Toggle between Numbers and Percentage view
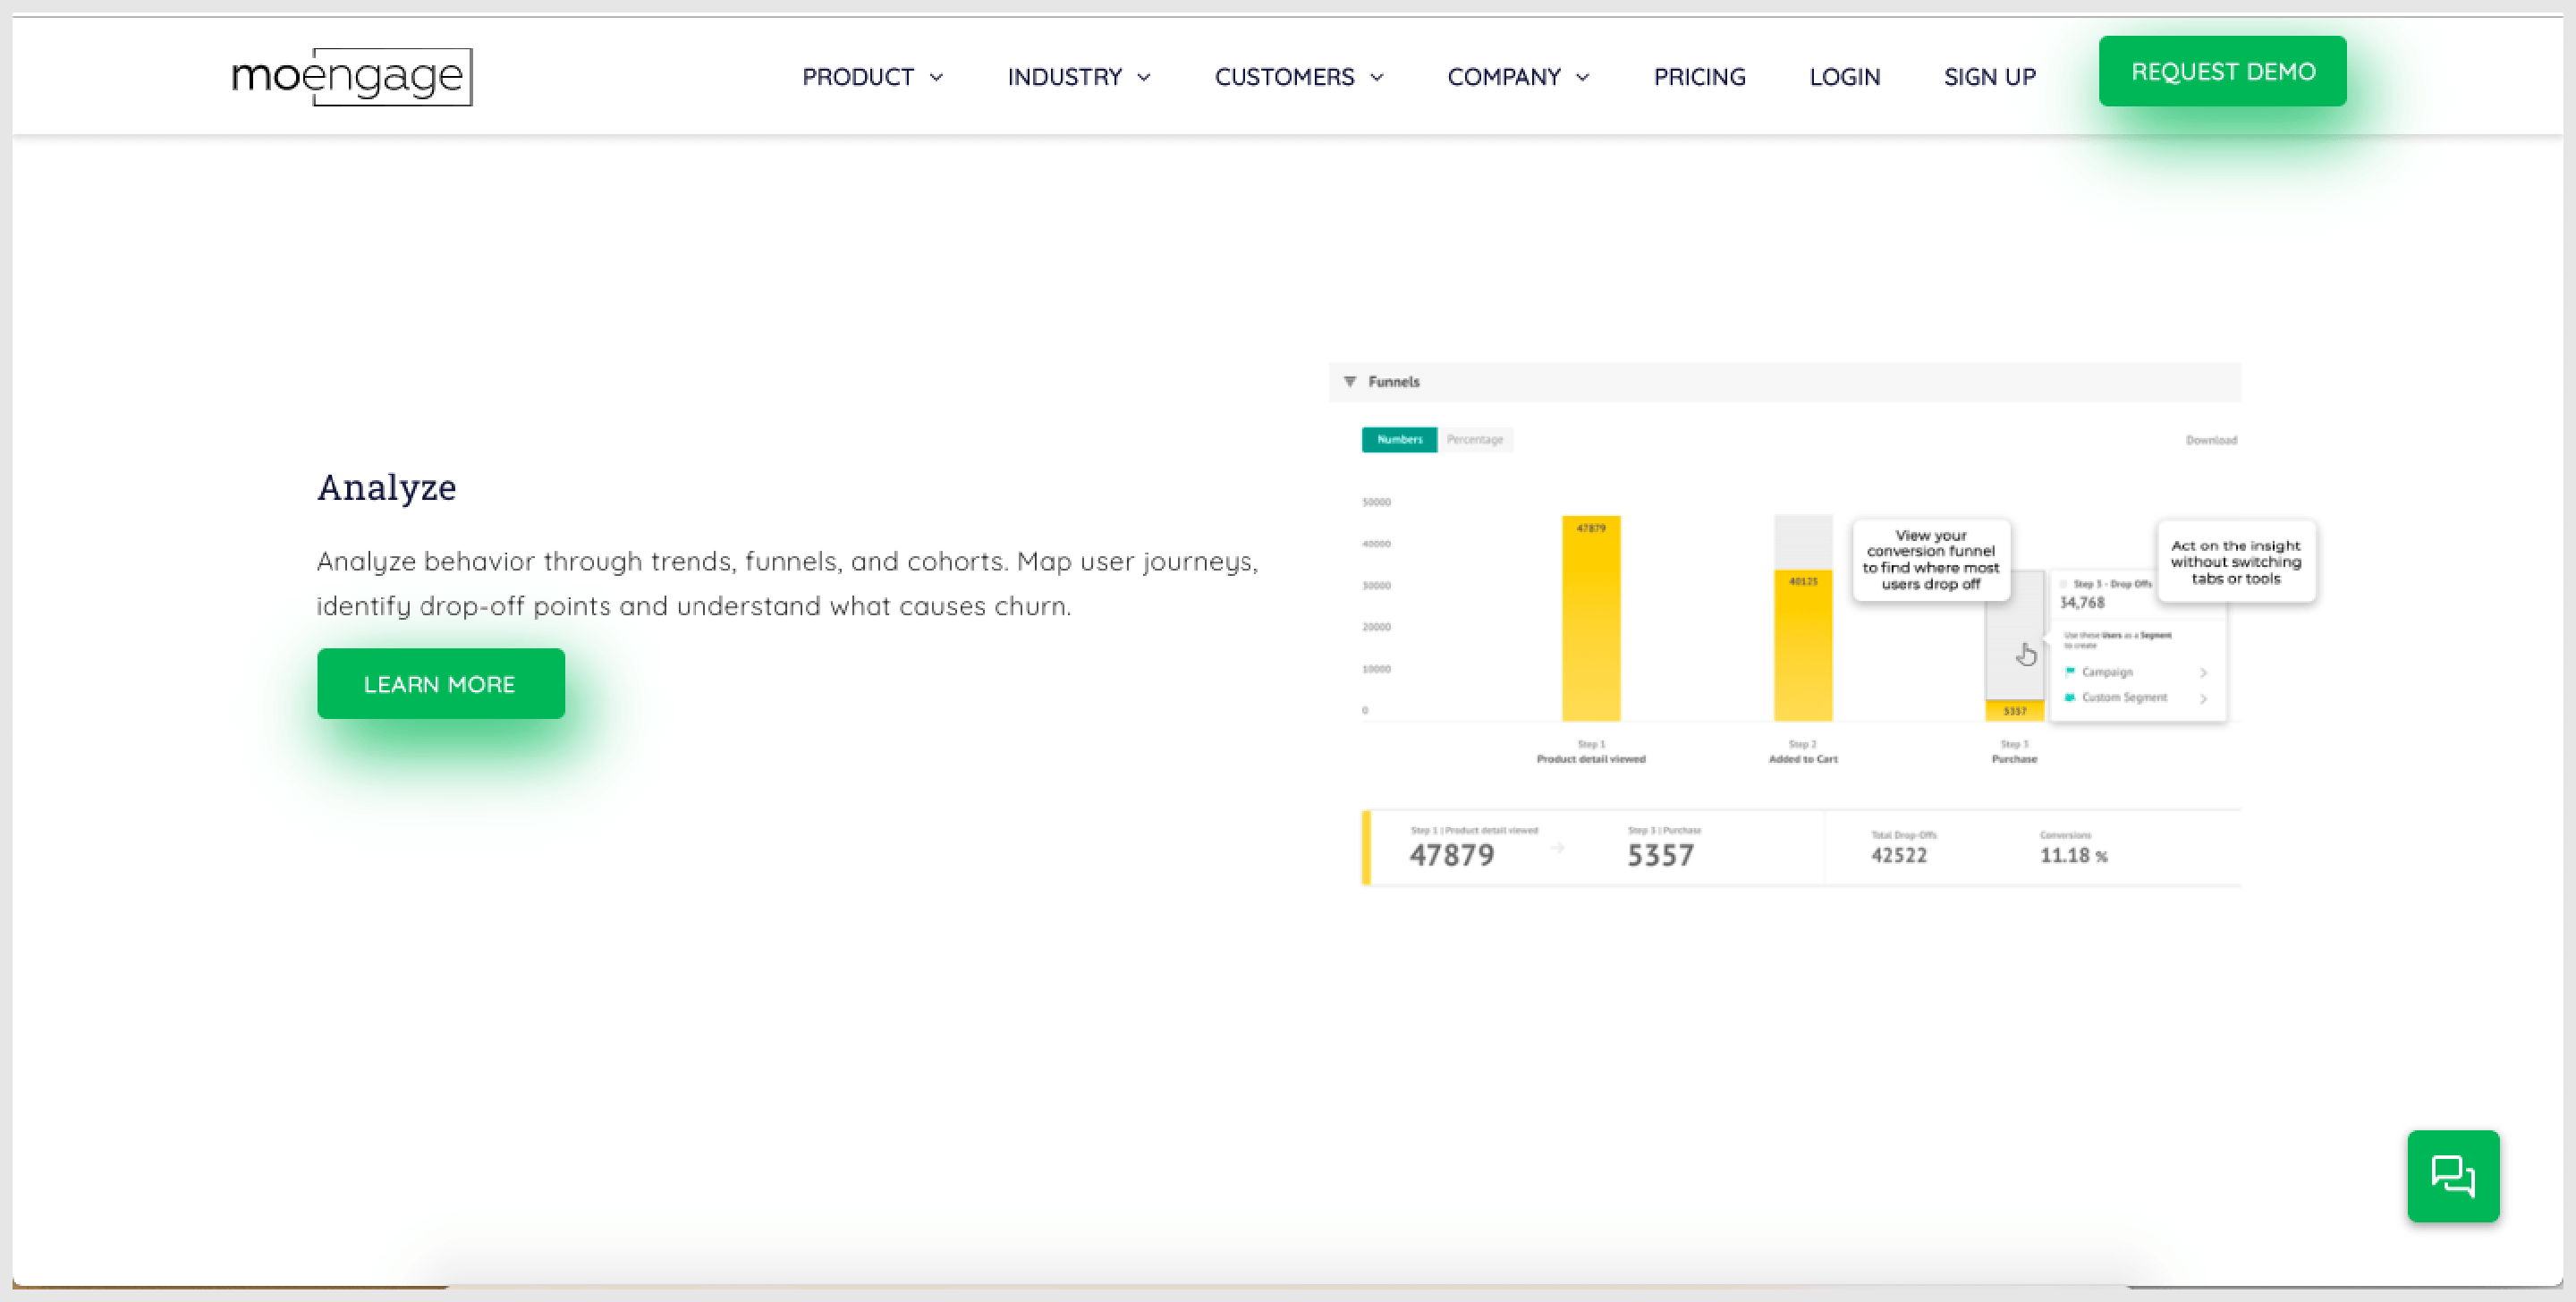 pyautogui.click(x=1473, y=438)
